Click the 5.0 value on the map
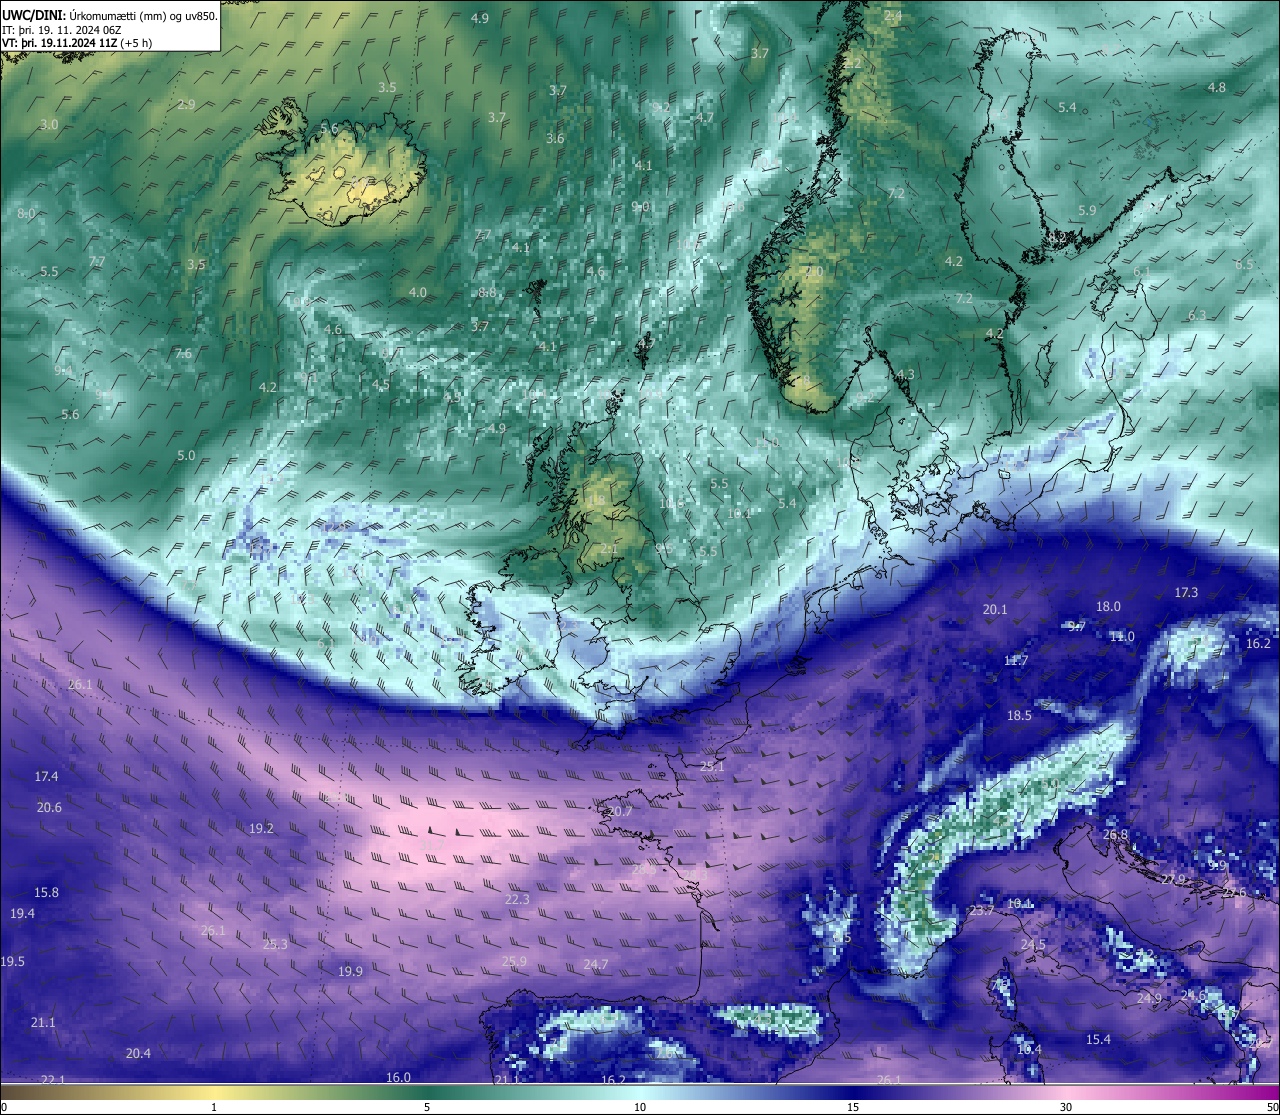 tap(186, 456)
